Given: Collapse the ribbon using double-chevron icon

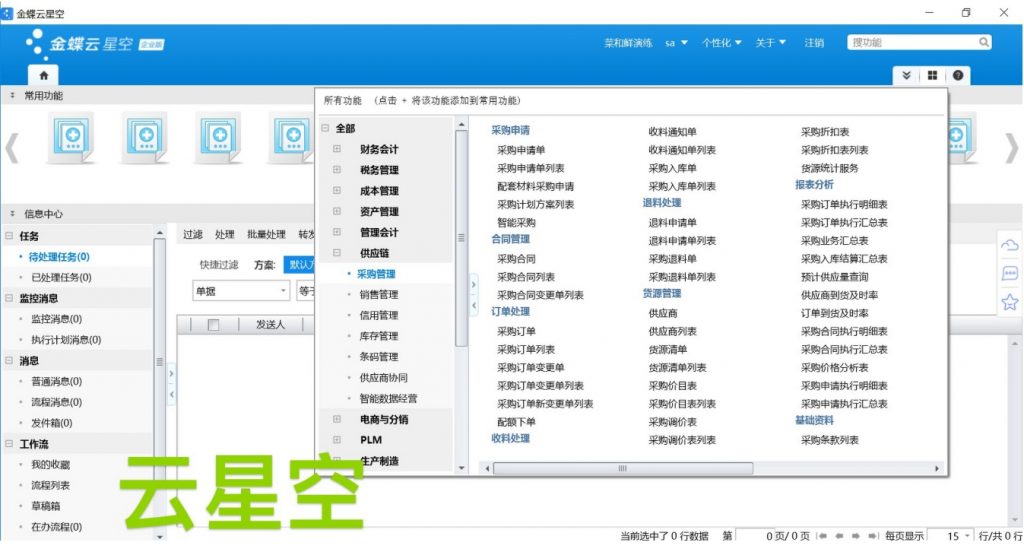Looking at the screenshot, I should [x=906, y=75].
